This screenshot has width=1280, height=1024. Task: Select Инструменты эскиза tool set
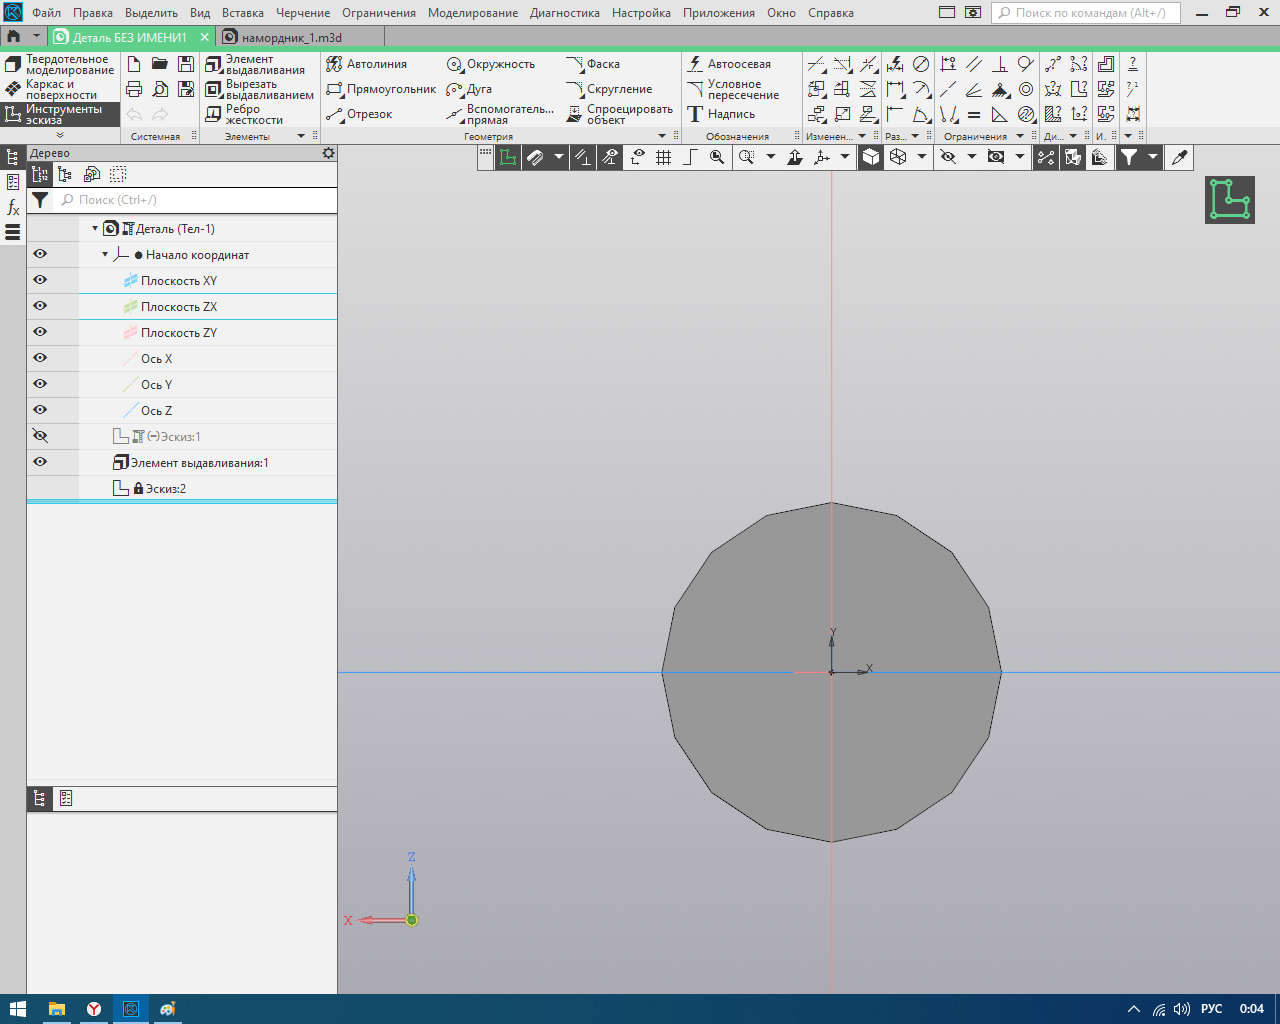(x=60, y=114)
